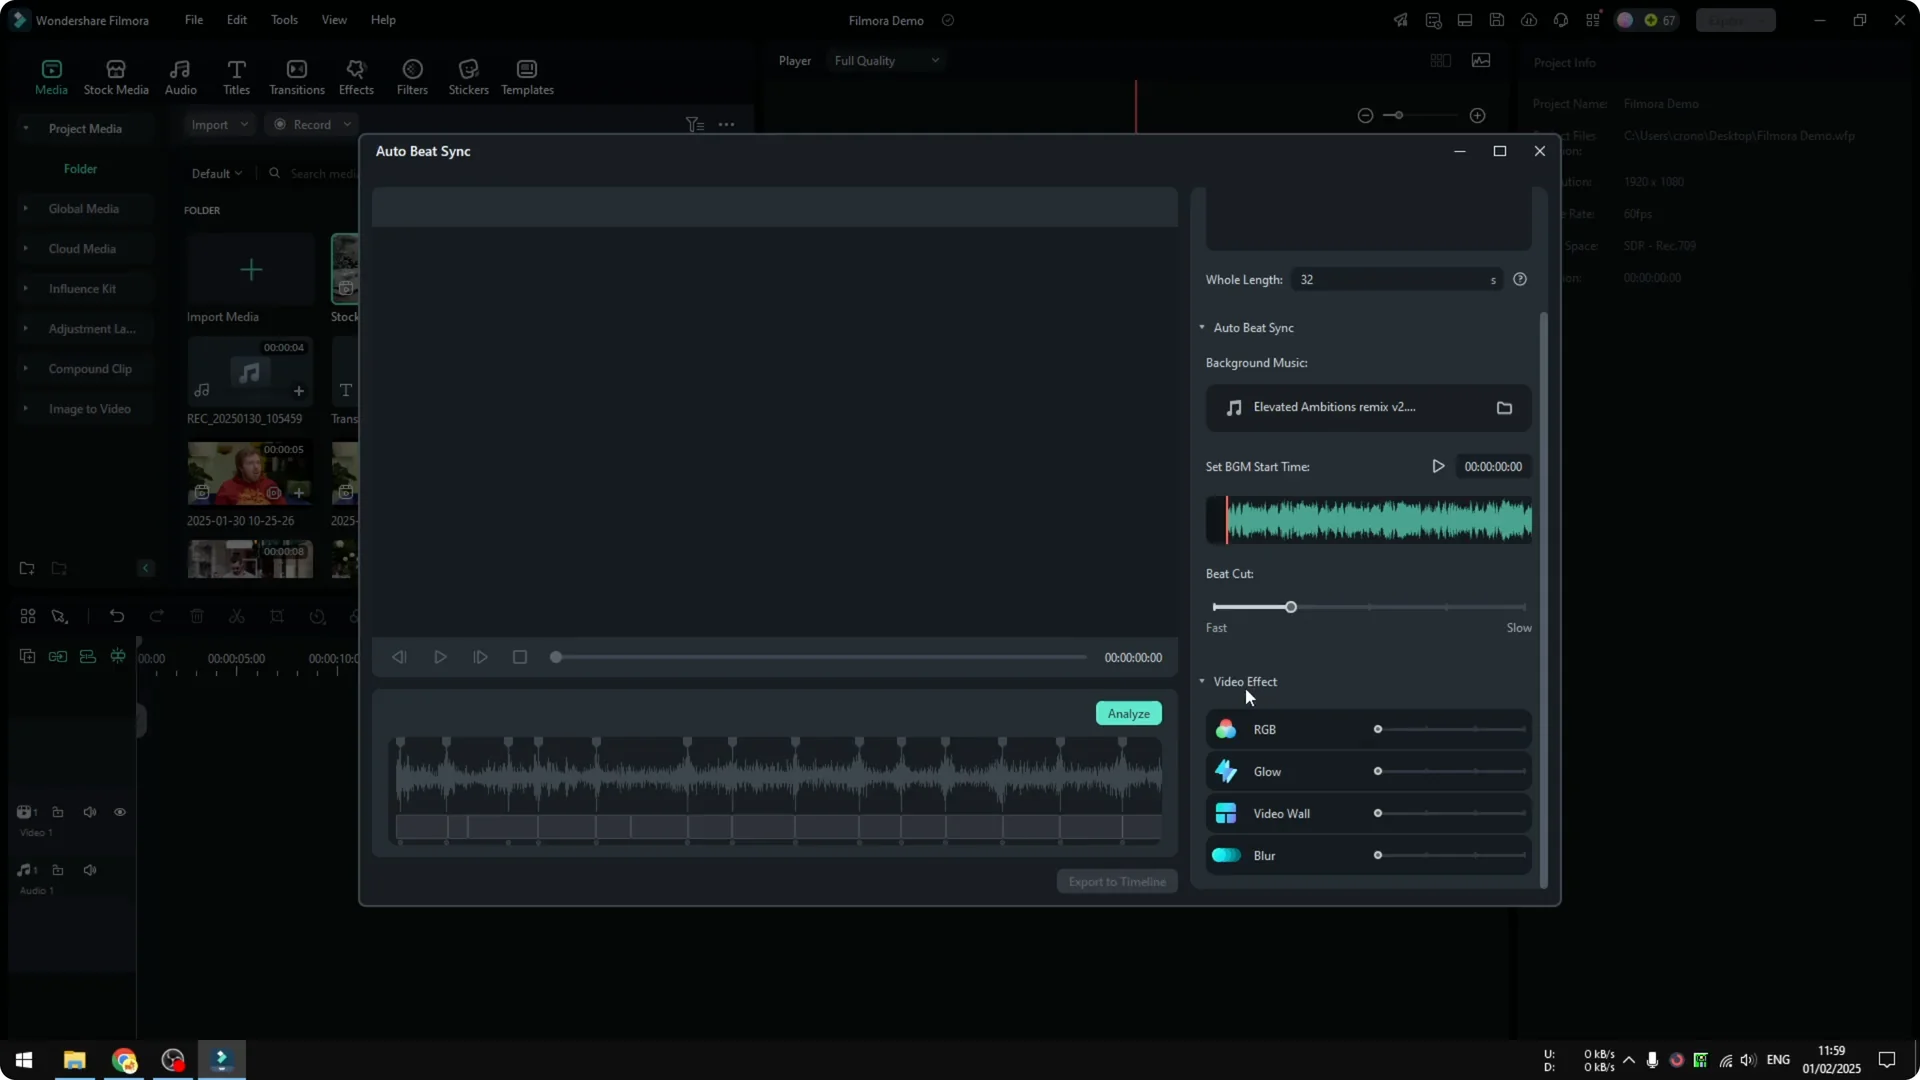Open the Tools menu
Screen dimensions: 1920x1080
[283, 20]
